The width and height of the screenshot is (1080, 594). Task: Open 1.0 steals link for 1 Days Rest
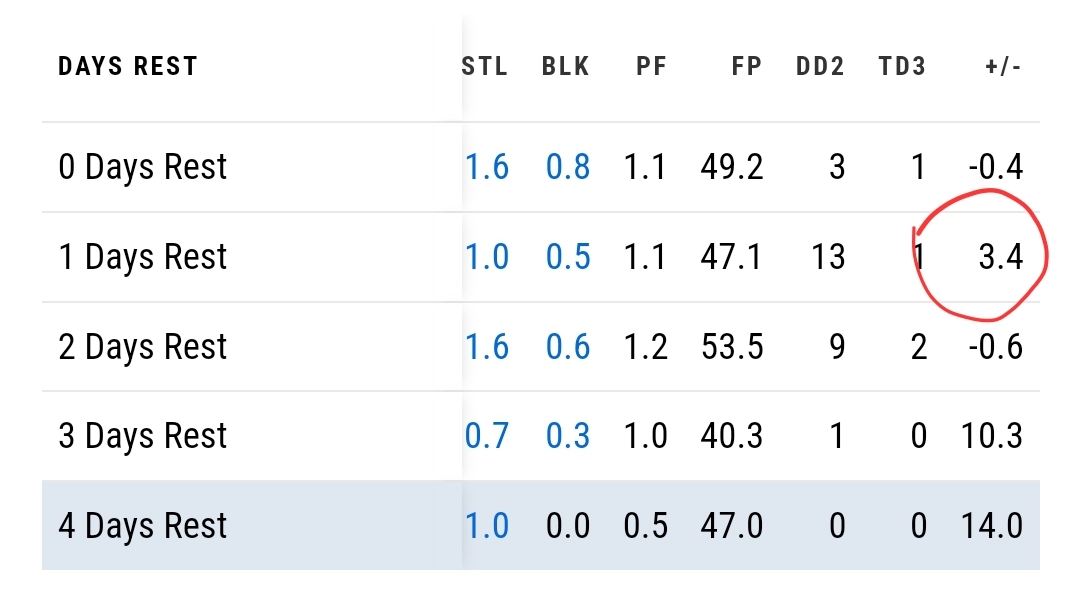click(x=487, y=257)
